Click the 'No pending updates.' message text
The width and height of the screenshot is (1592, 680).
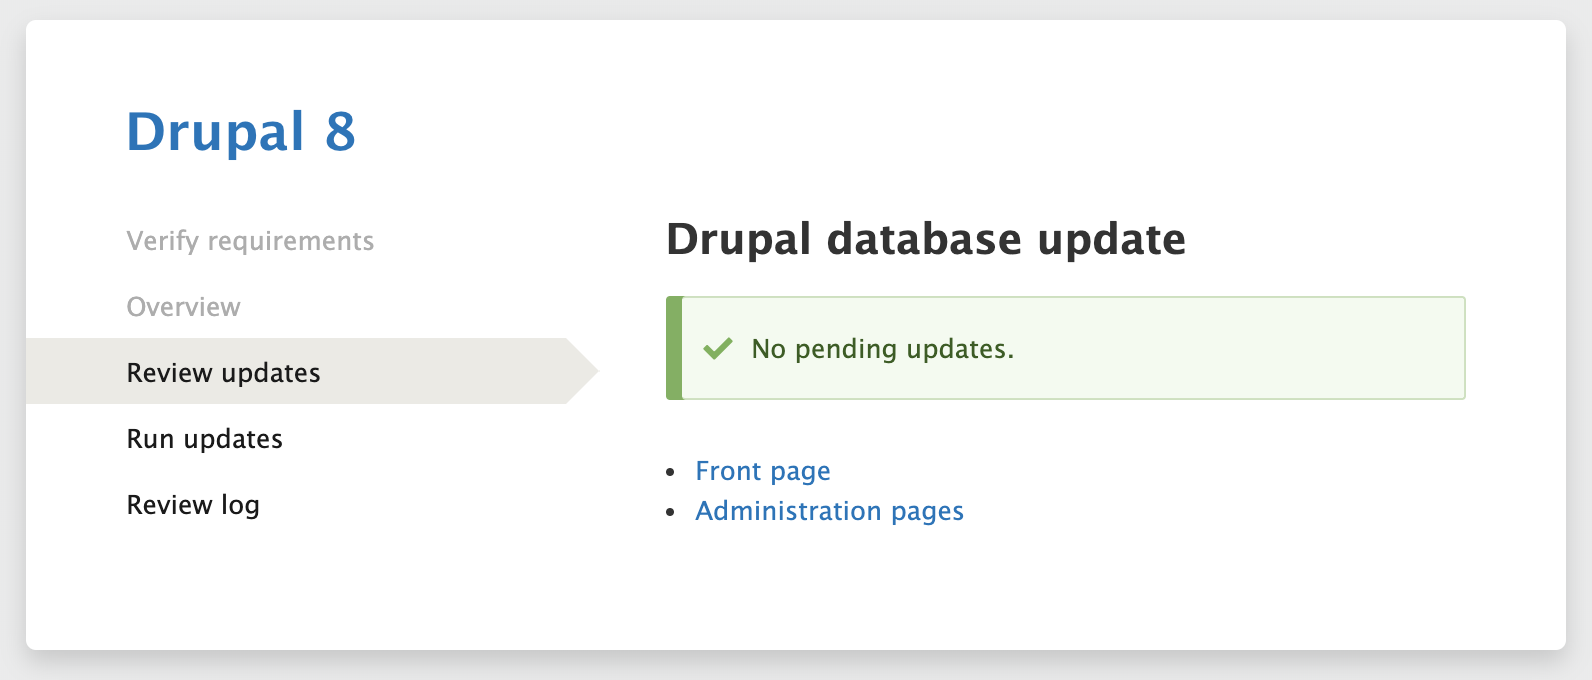883,349
